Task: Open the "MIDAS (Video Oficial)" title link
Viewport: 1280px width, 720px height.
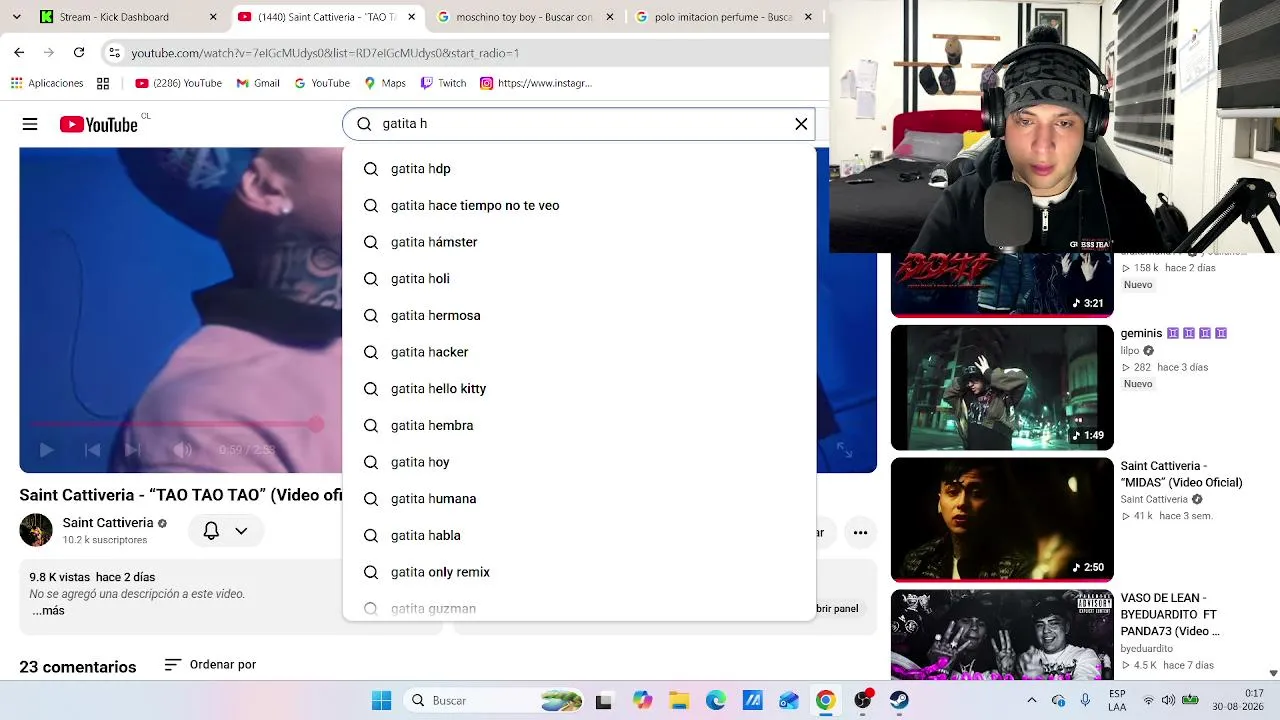Action: point(1181,474)
